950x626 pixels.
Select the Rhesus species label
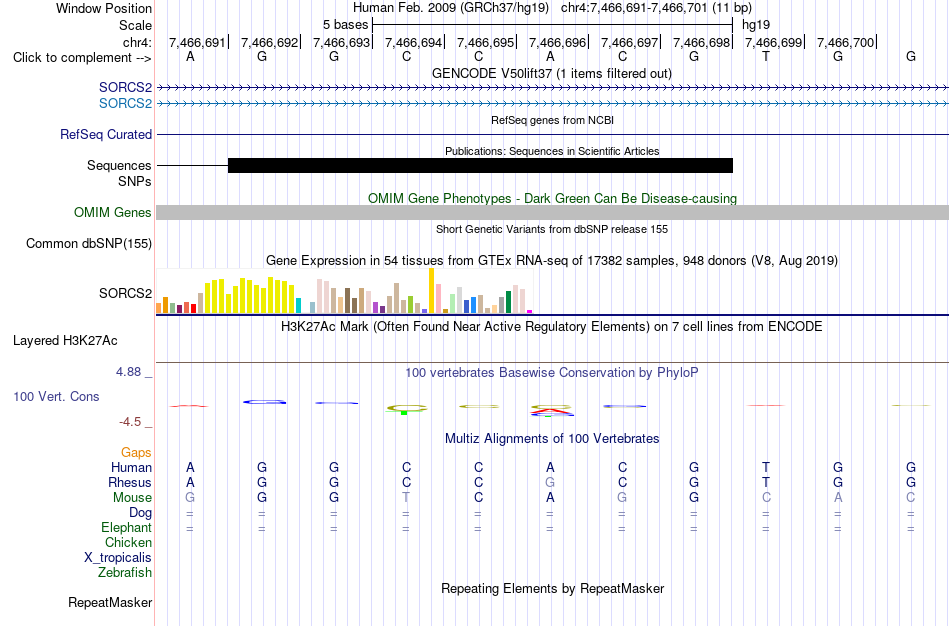tap(130, 482)
